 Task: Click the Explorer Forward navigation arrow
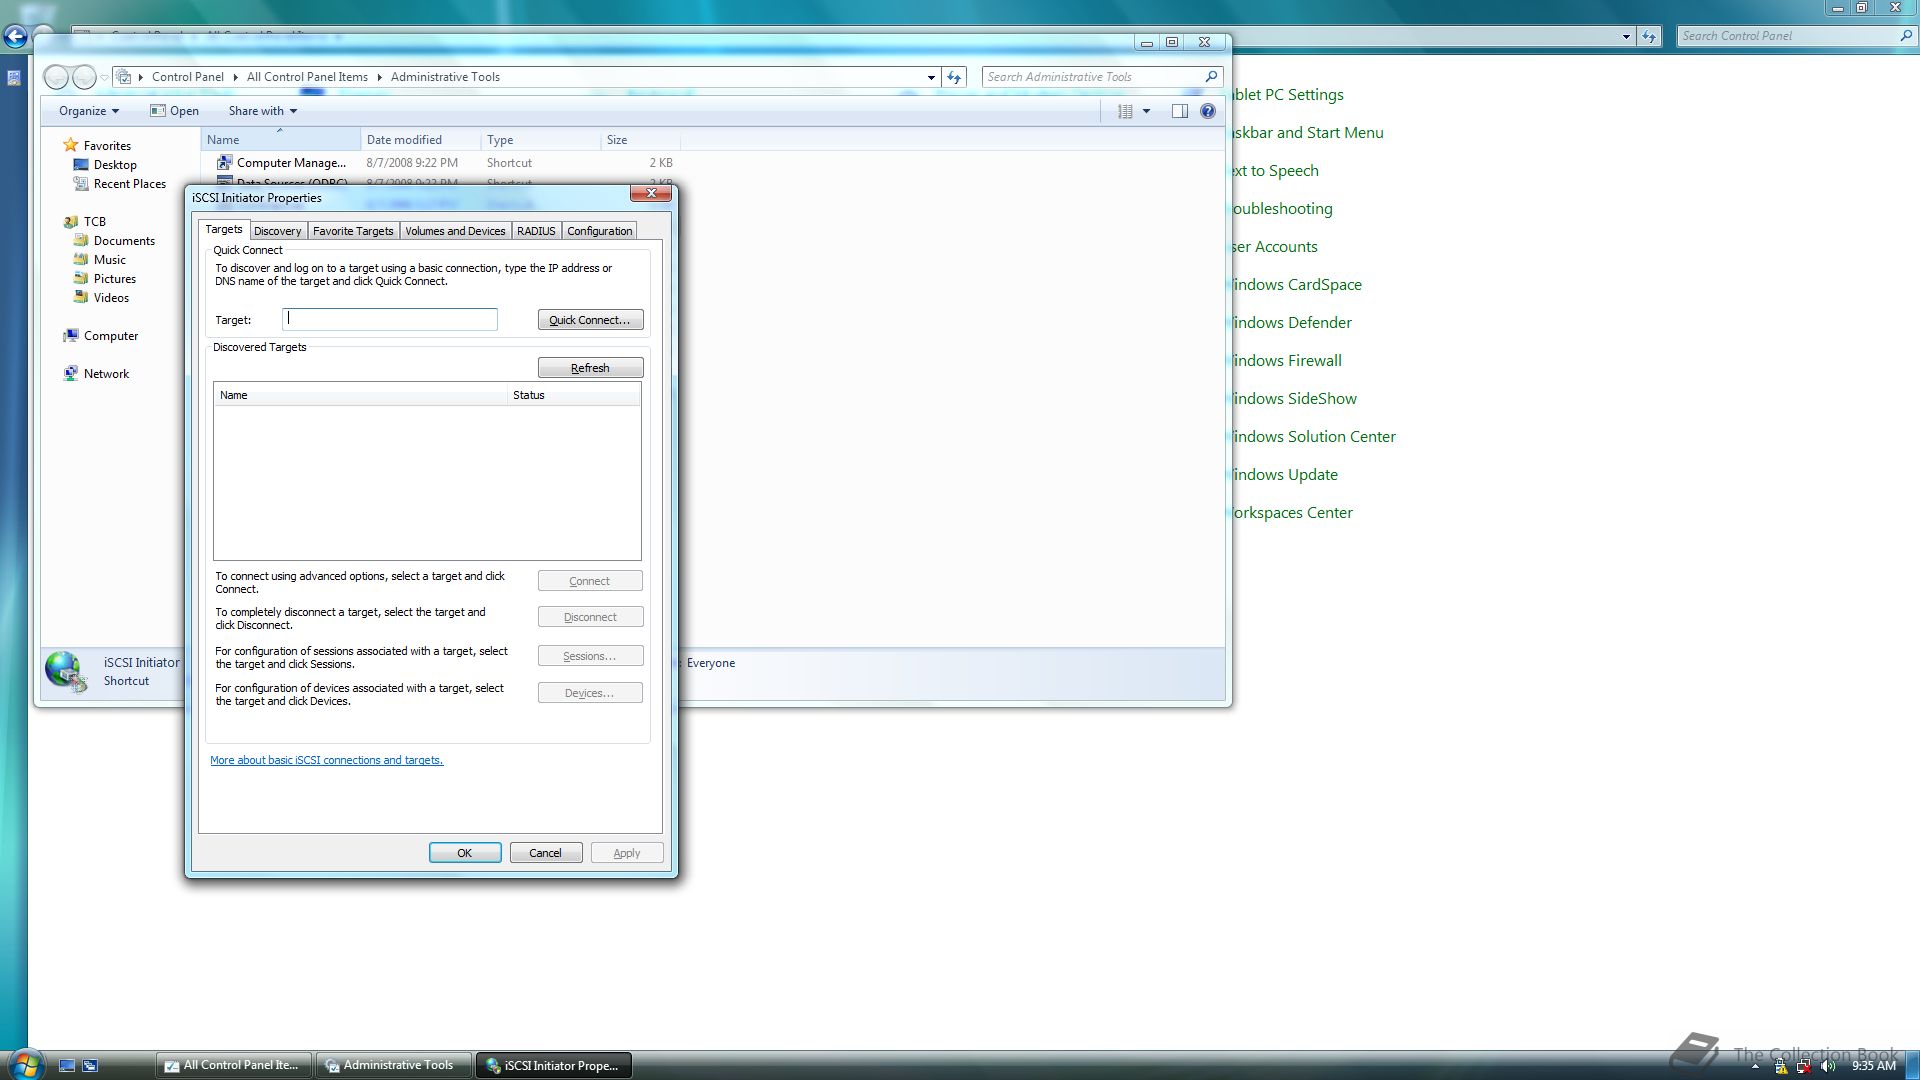pyautogui.click(x=85, y=77)
